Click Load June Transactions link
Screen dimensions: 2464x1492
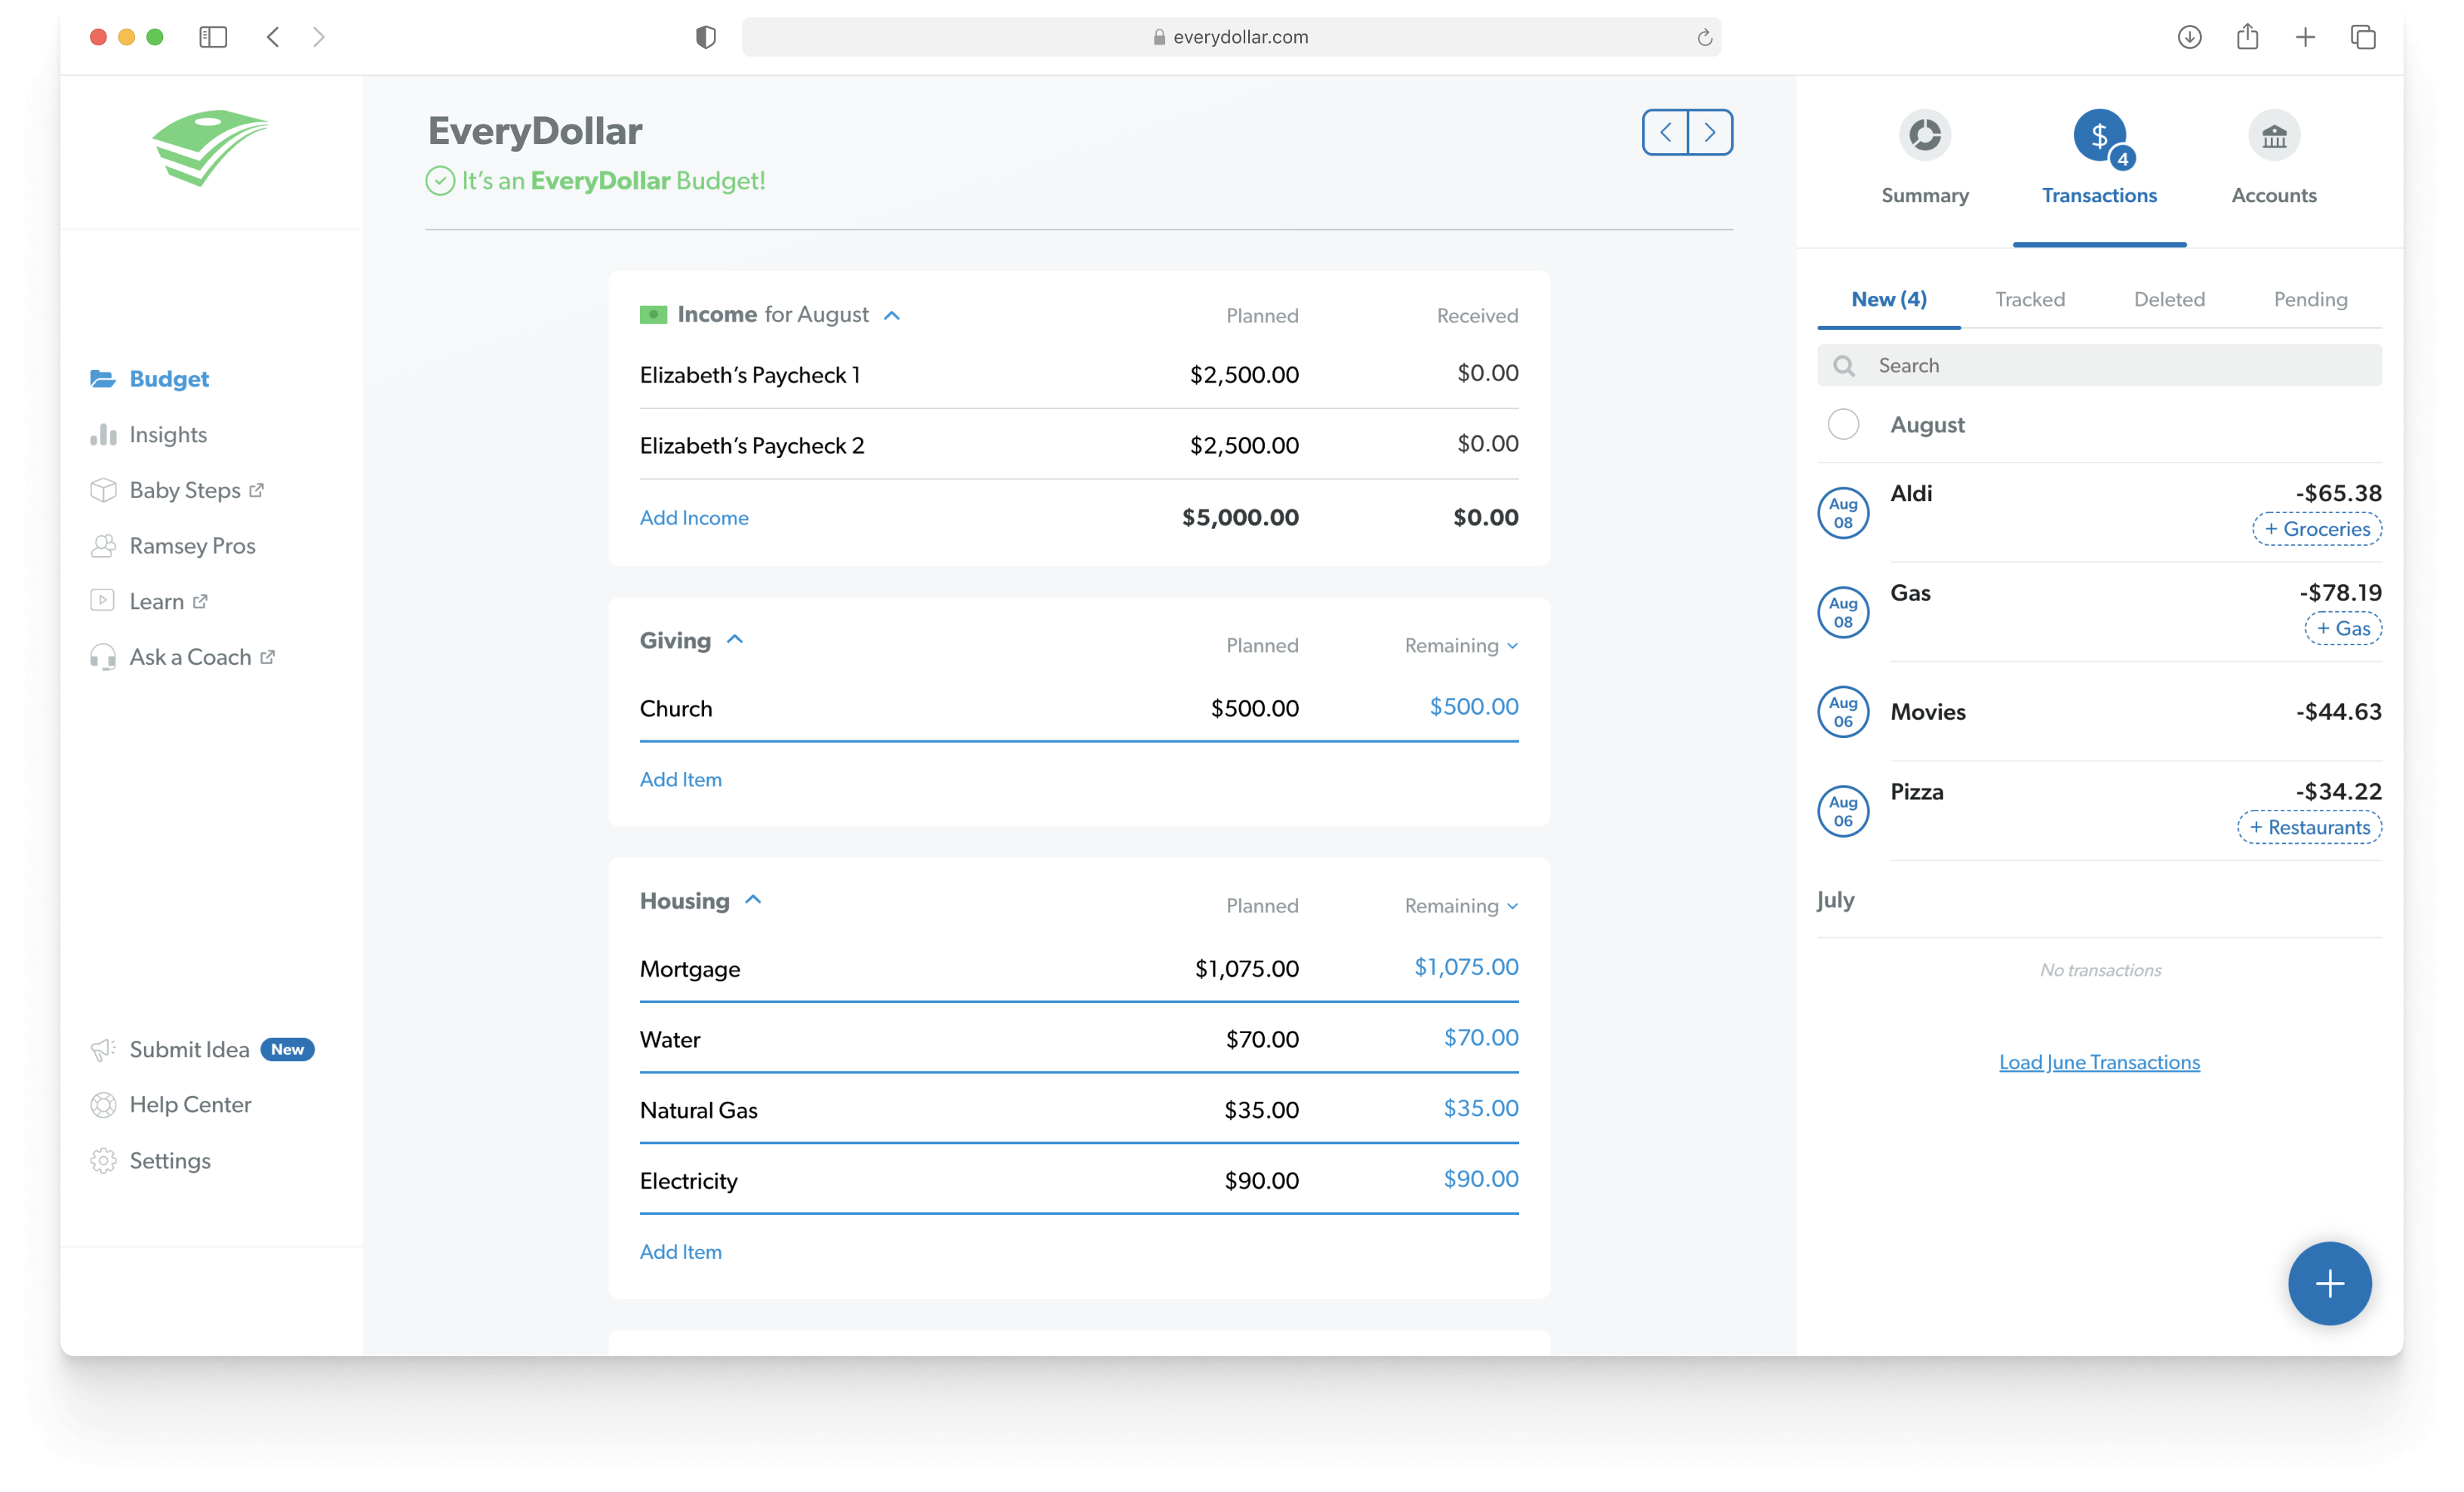coord(2099,1062)
